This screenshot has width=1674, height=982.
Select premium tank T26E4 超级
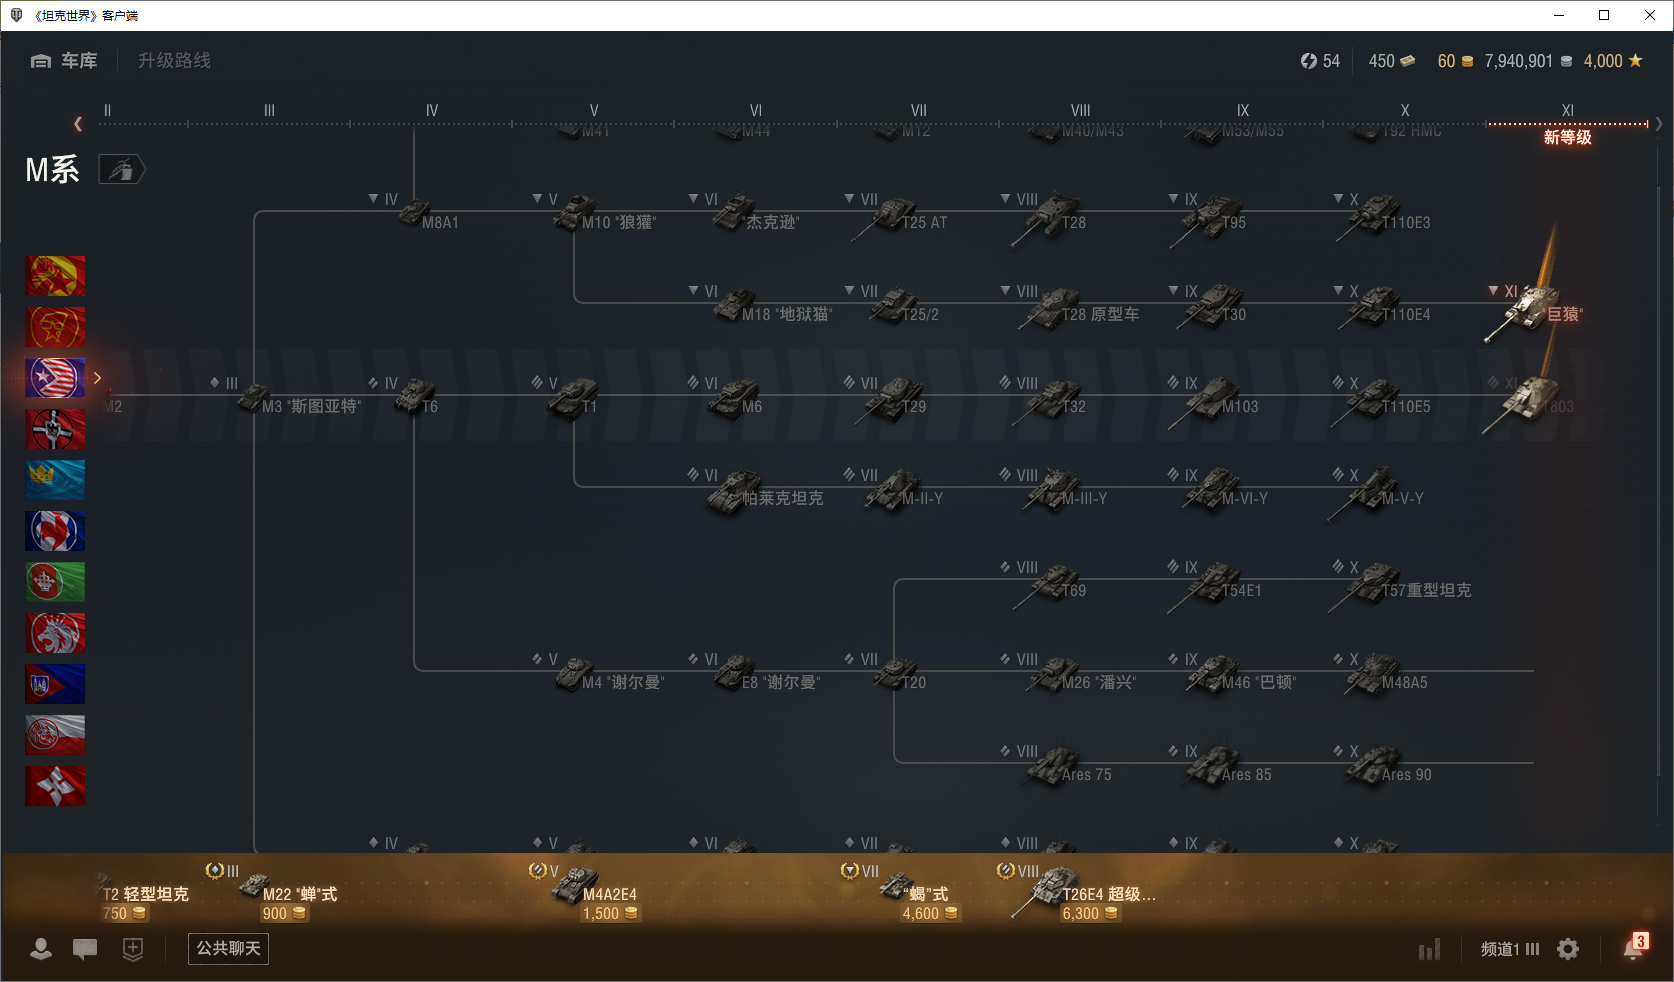pos(1078,893)
